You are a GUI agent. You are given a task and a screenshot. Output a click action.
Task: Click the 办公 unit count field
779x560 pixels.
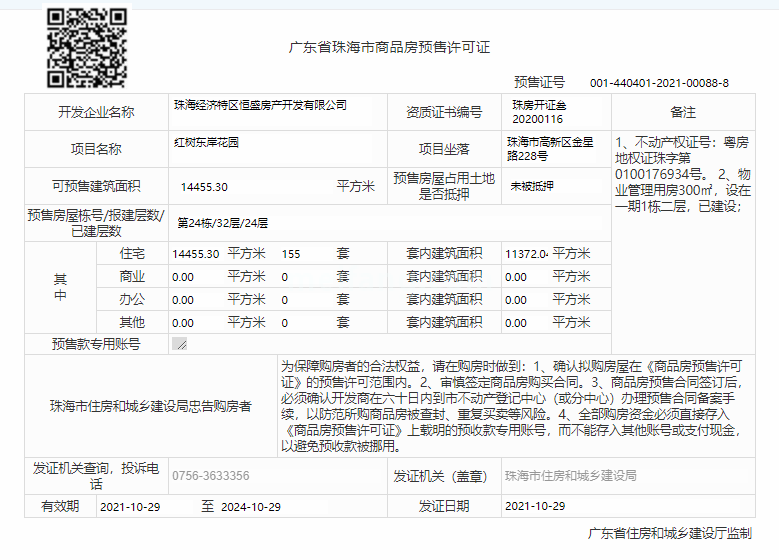285,300
